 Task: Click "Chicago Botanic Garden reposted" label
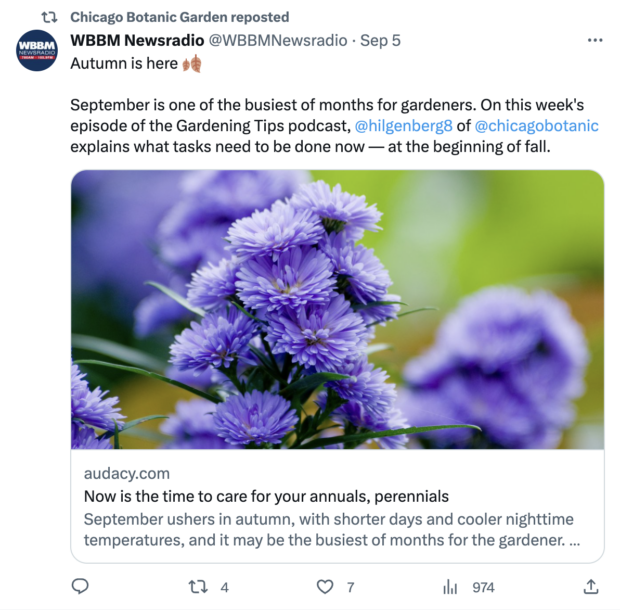click(180, 17)
